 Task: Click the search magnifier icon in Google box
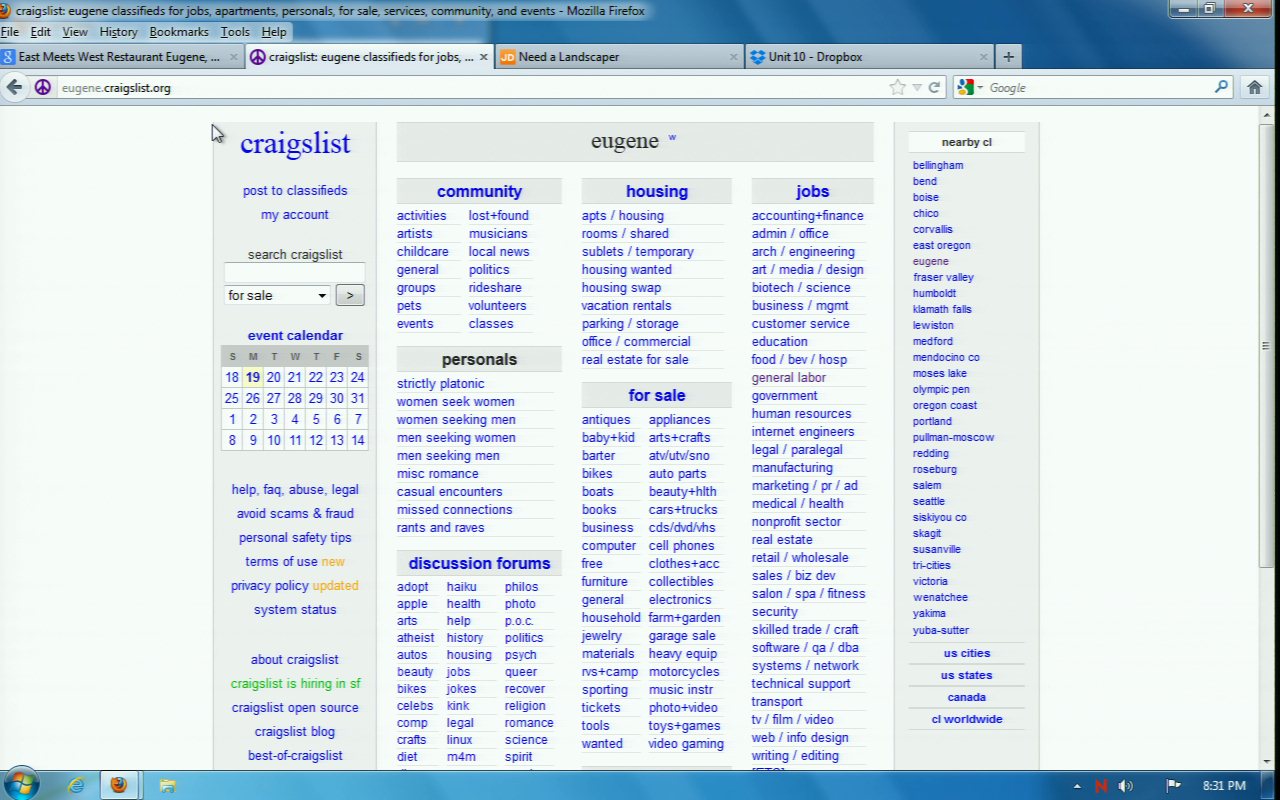tap(1221, 87)
